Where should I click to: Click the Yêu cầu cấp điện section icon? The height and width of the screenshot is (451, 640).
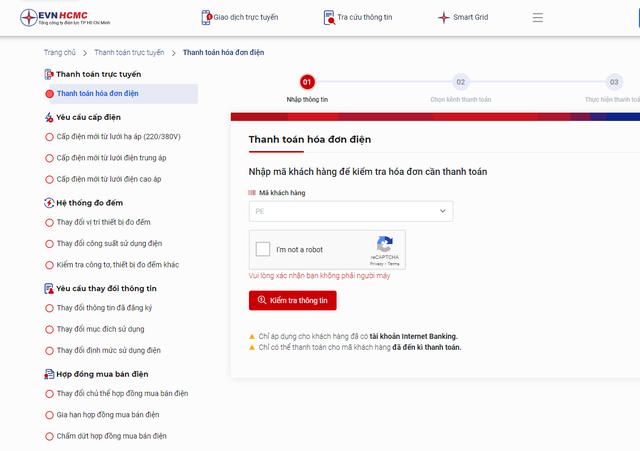coord(49,118)
